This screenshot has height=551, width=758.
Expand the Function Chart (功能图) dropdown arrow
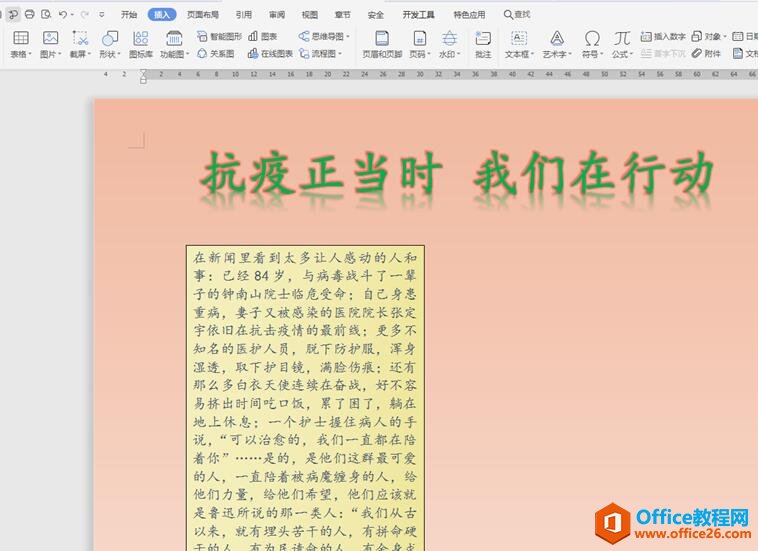187,54
